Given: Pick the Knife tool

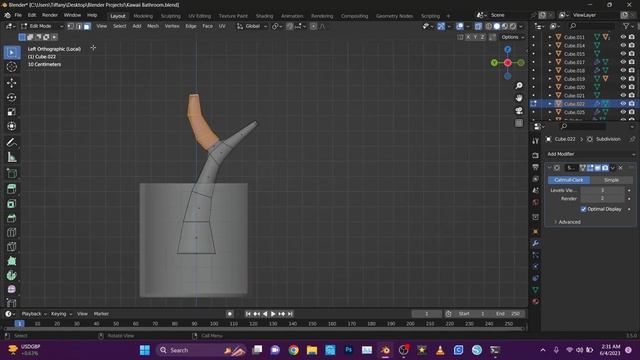Looking at the screenshot, I should coord(11,247).
